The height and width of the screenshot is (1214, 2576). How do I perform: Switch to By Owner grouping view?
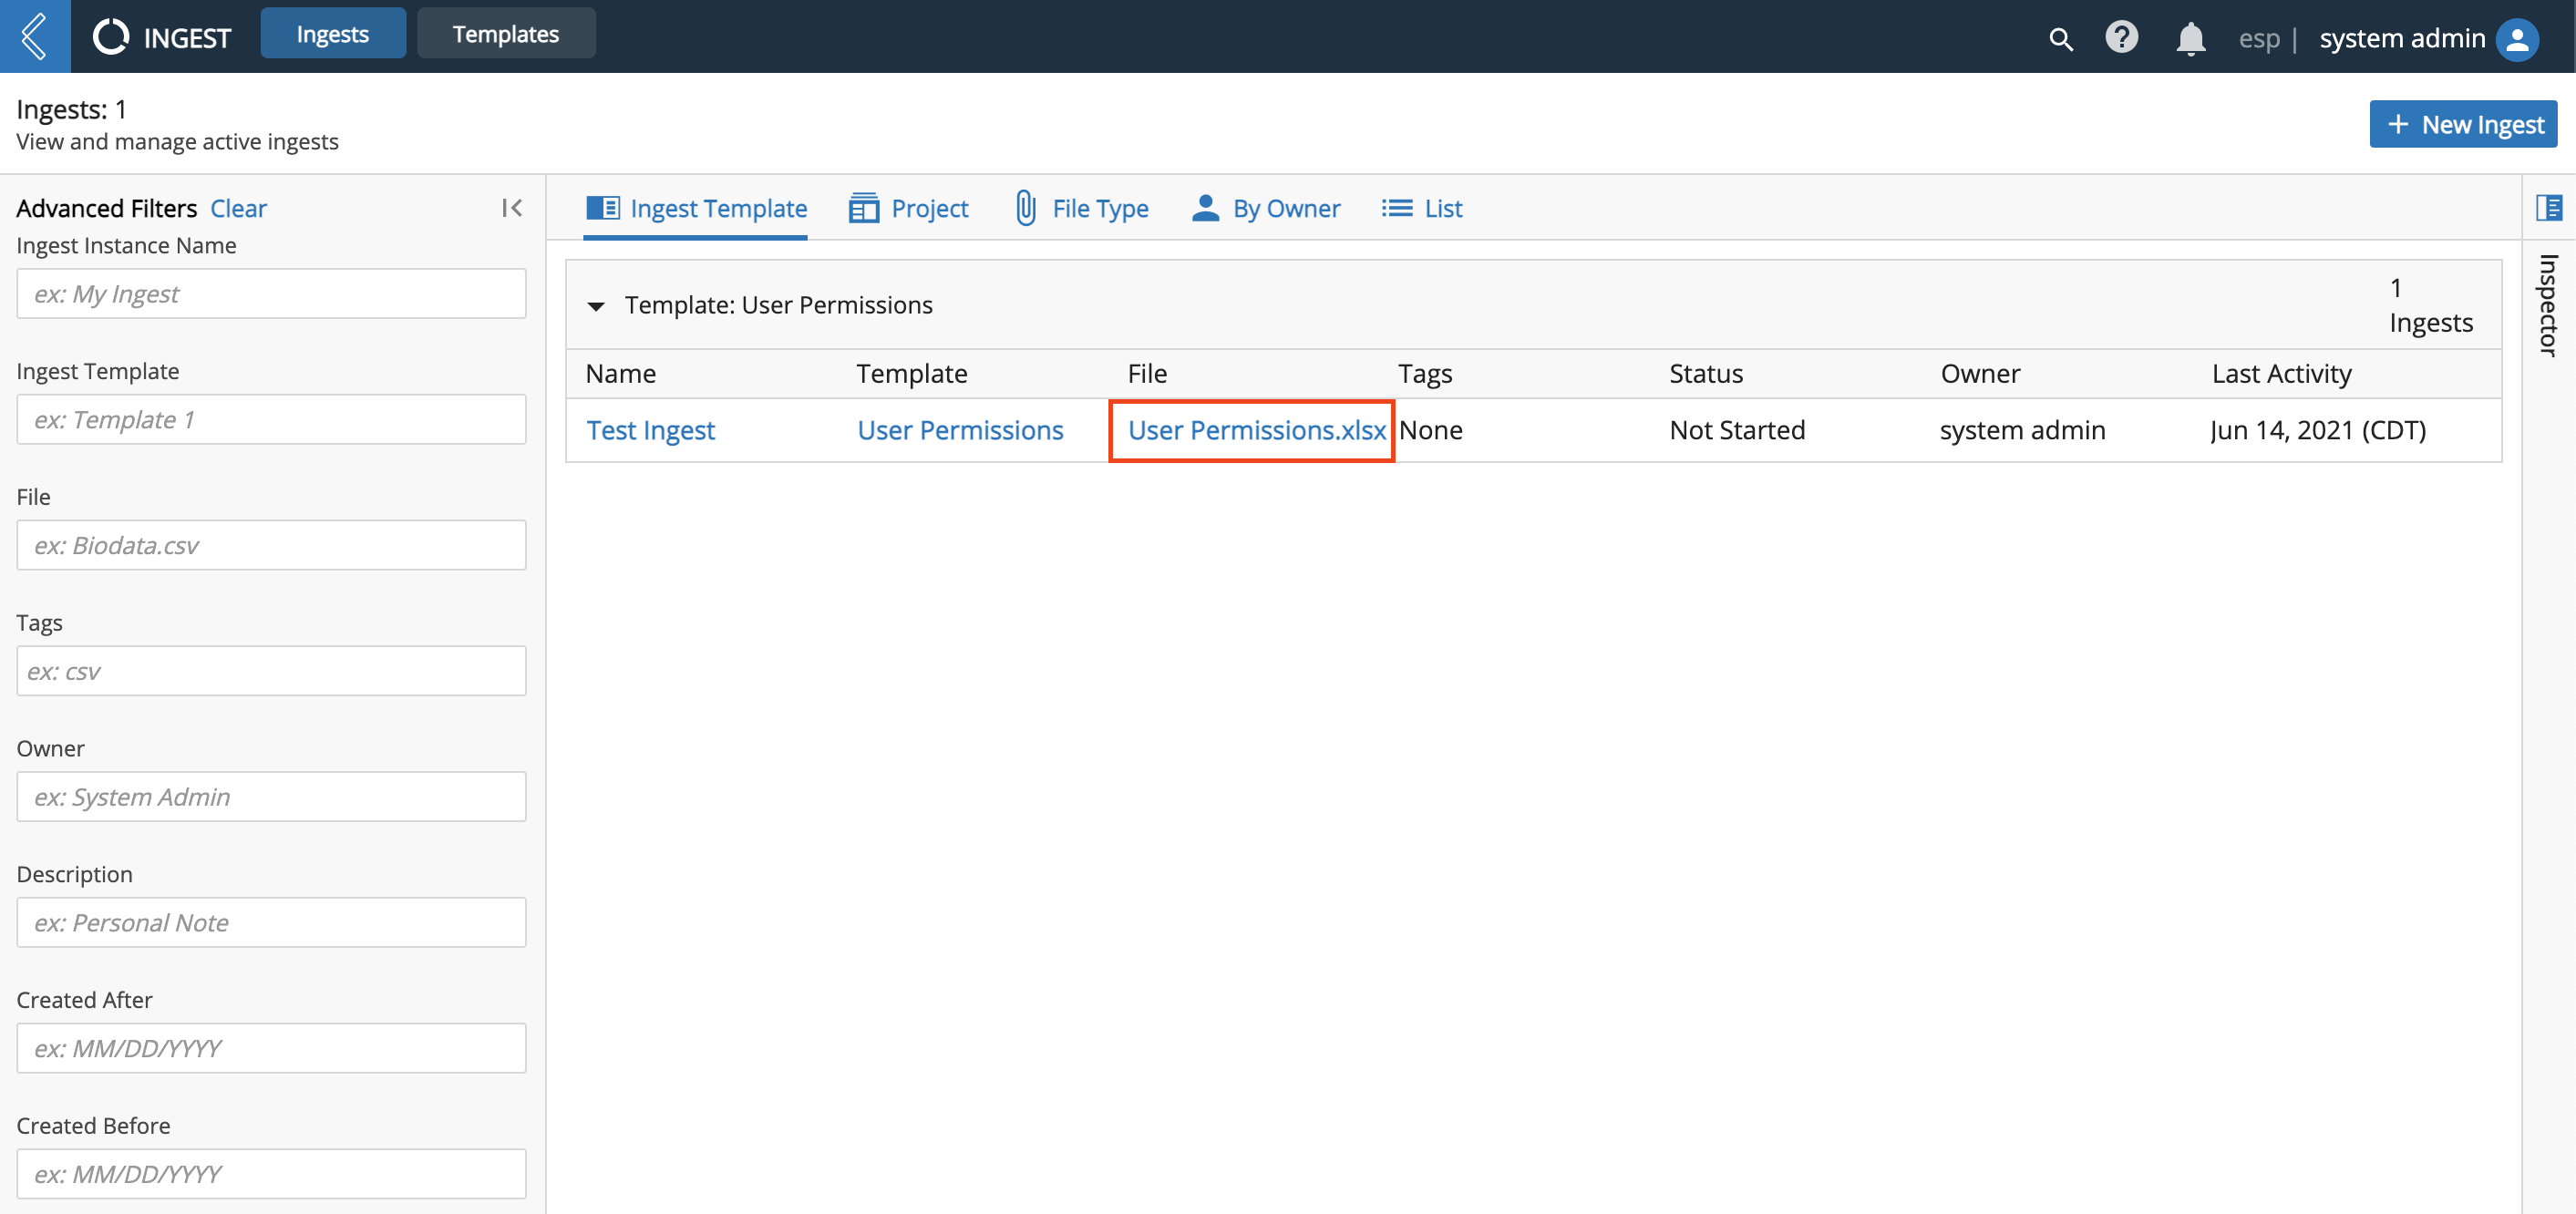click(1266, 208)
